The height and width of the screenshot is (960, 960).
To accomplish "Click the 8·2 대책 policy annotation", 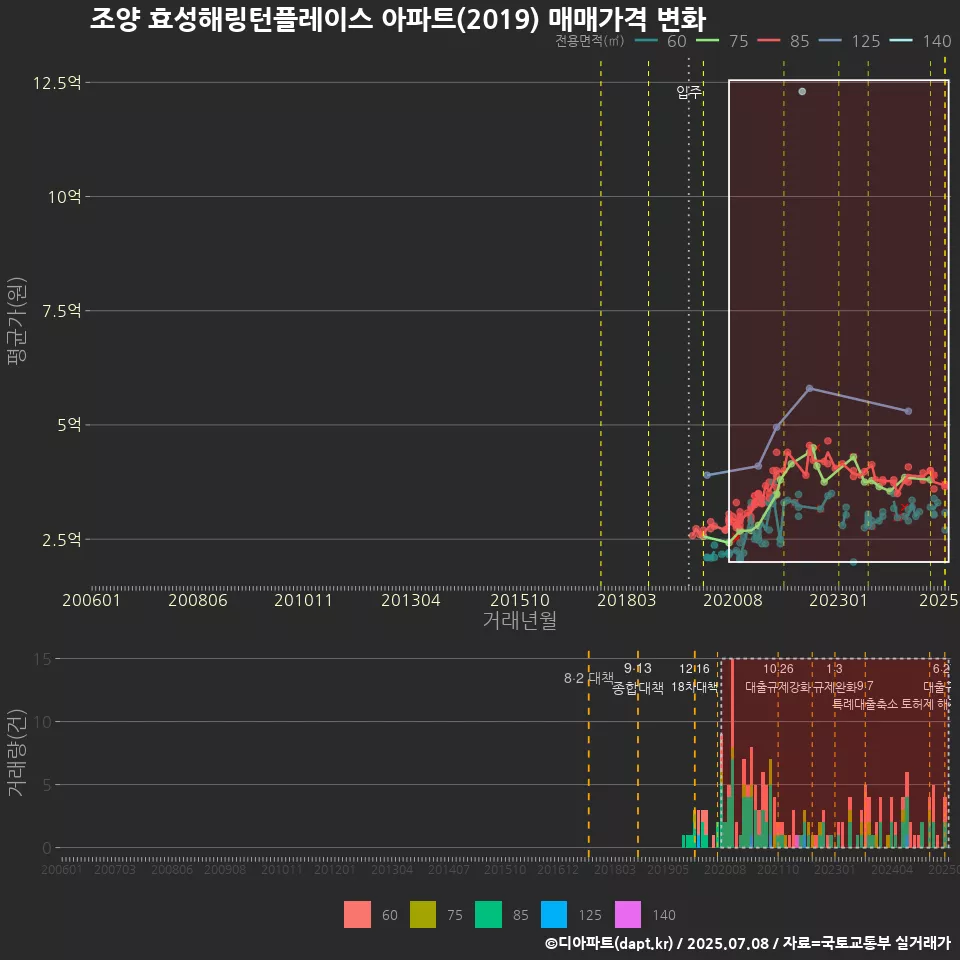I will (x=588, y=678).
